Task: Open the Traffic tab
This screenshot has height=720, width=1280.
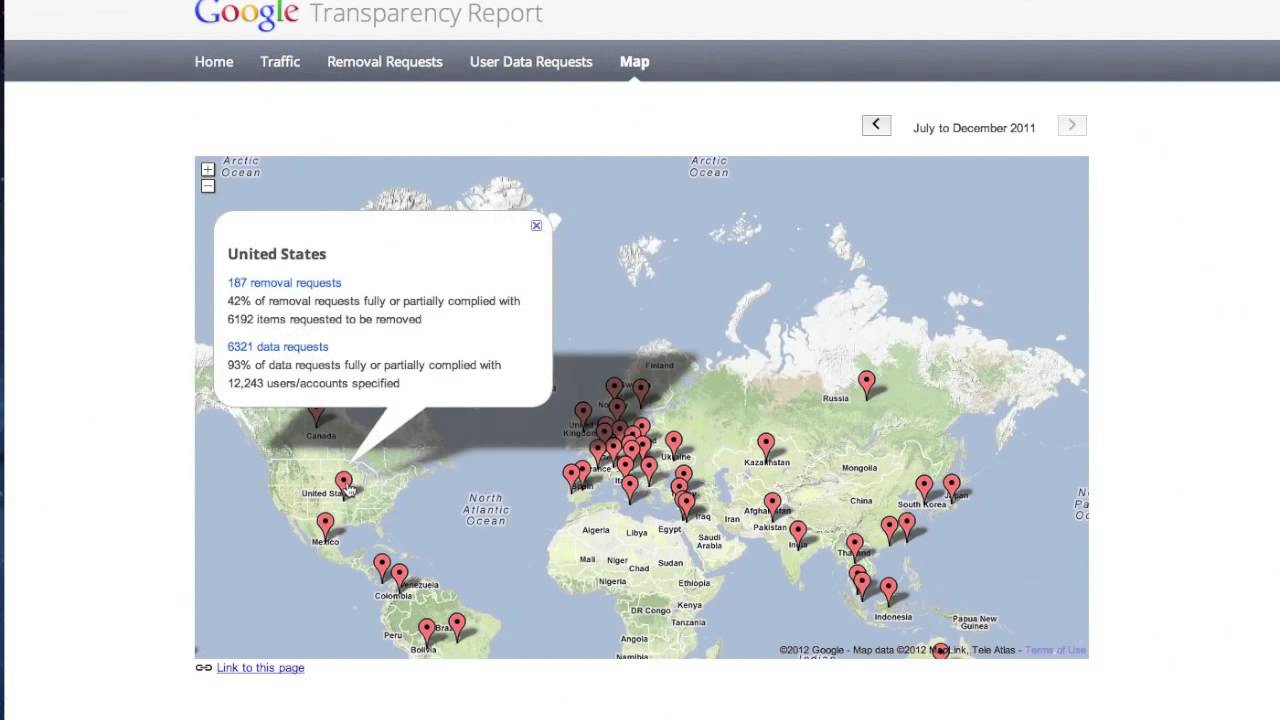Action: coord(280,62)
